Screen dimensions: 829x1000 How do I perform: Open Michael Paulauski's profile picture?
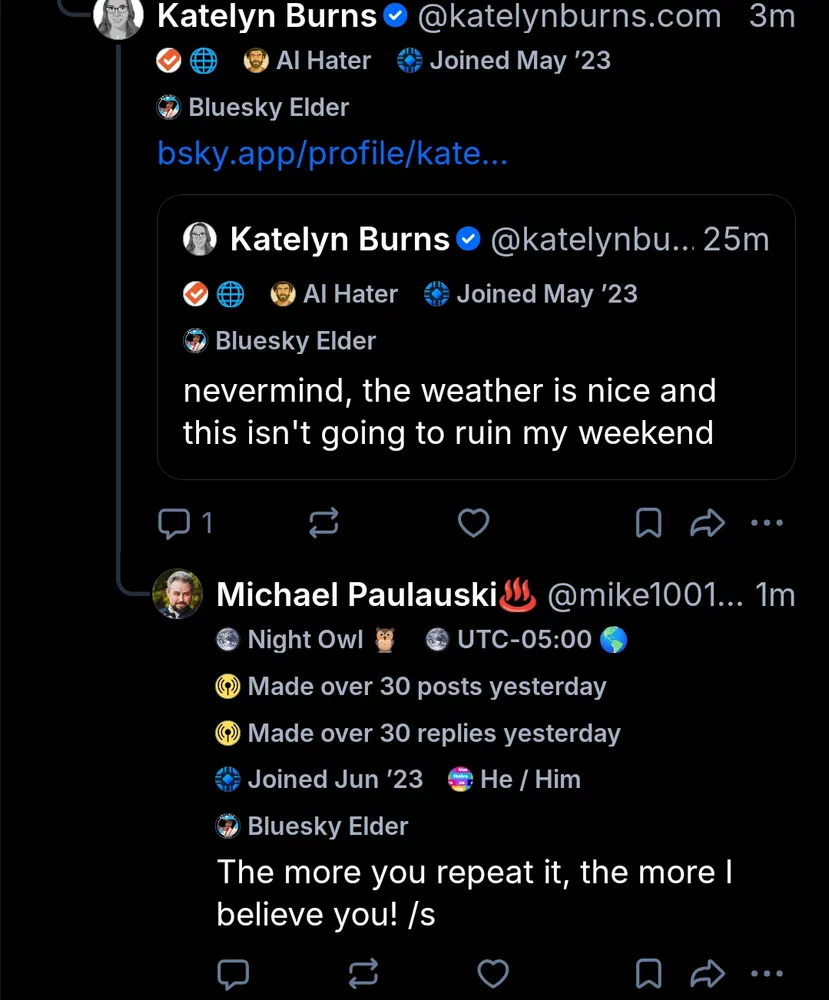pyautogui.click(x=177, y=594)
